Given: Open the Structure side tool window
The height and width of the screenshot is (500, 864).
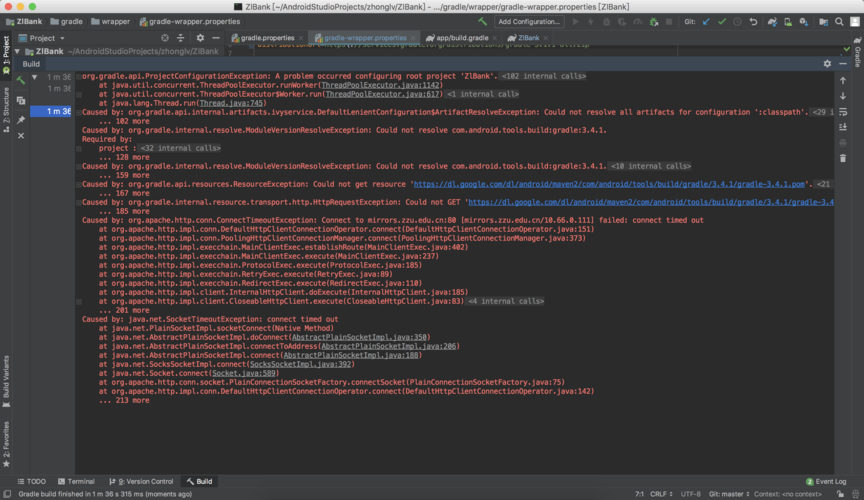Looking at the screenshot, I should [6, 109].
